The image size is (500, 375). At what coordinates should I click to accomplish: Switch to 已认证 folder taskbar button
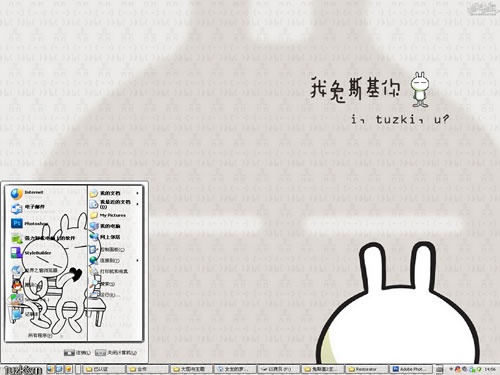click(103, 369)
